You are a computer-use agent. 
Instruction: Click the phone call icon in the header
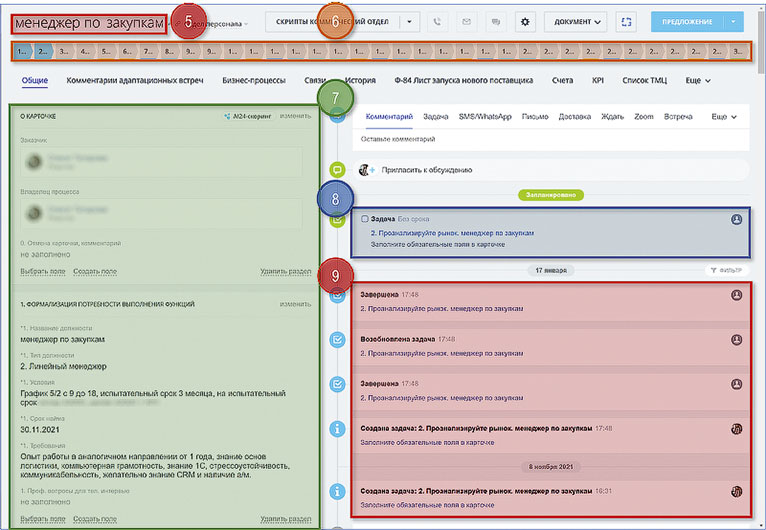tap(437, 22)
